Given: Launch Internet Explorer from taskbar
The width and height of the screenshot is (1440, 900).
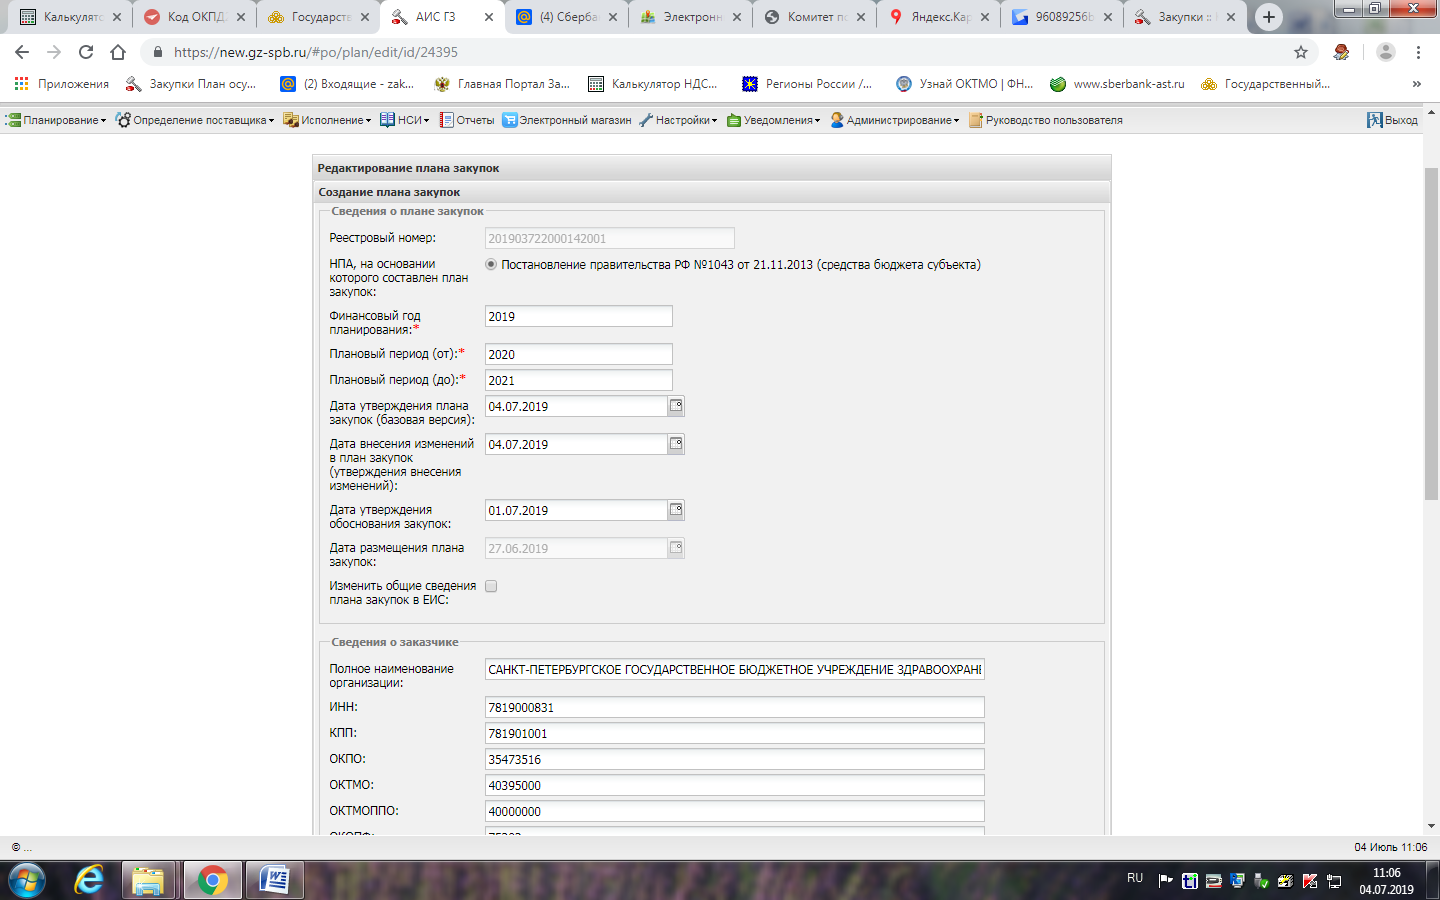Looking at the screenshot, I should (x=89, y=880).
